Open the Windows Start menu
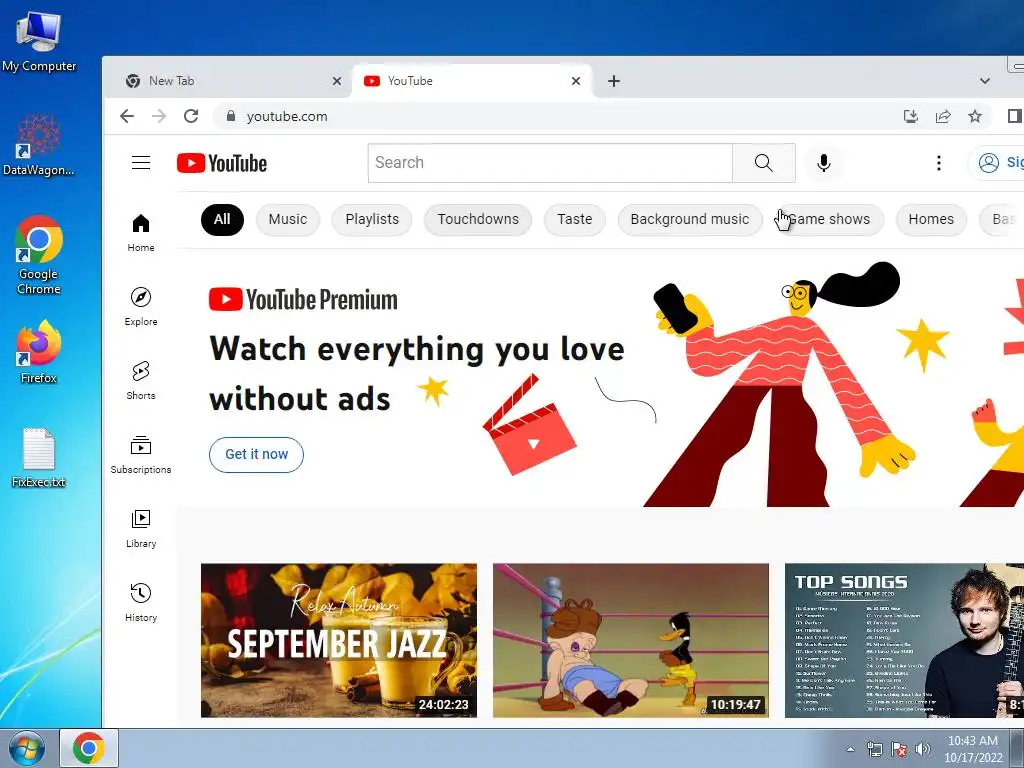The image size is (1024, 768). 26,748
